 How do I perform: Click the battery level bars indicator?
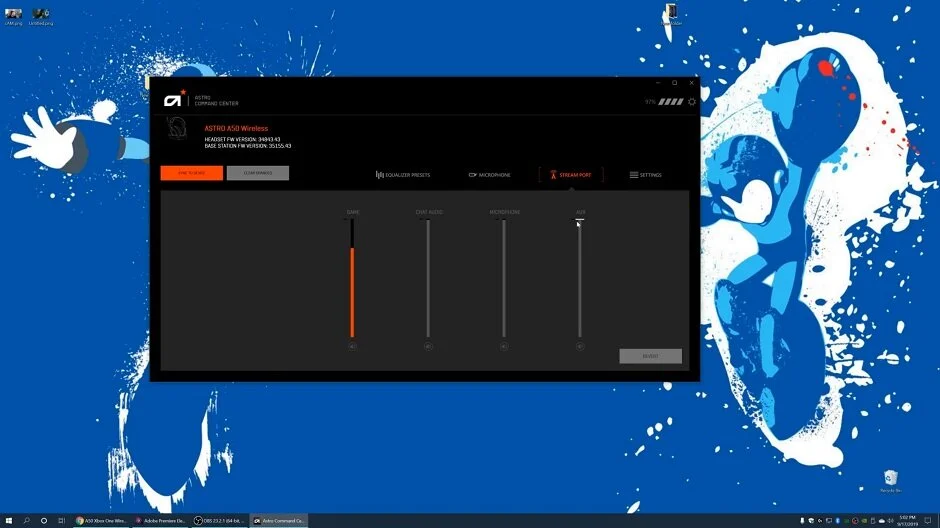(671, 102)
